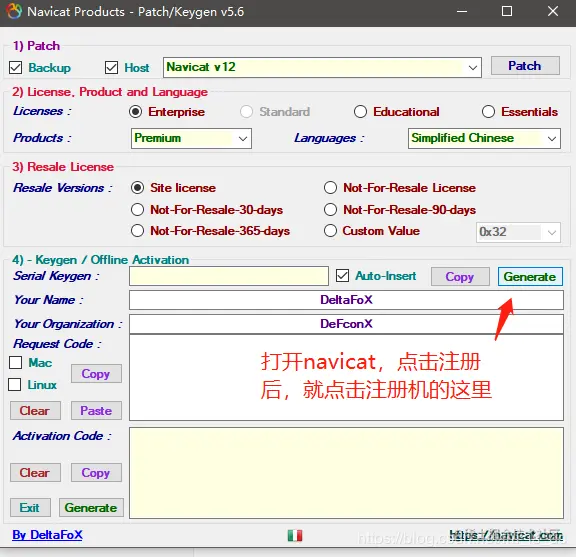
Task: Click the Serial Keygen input field
Action: tap(228, 276)
